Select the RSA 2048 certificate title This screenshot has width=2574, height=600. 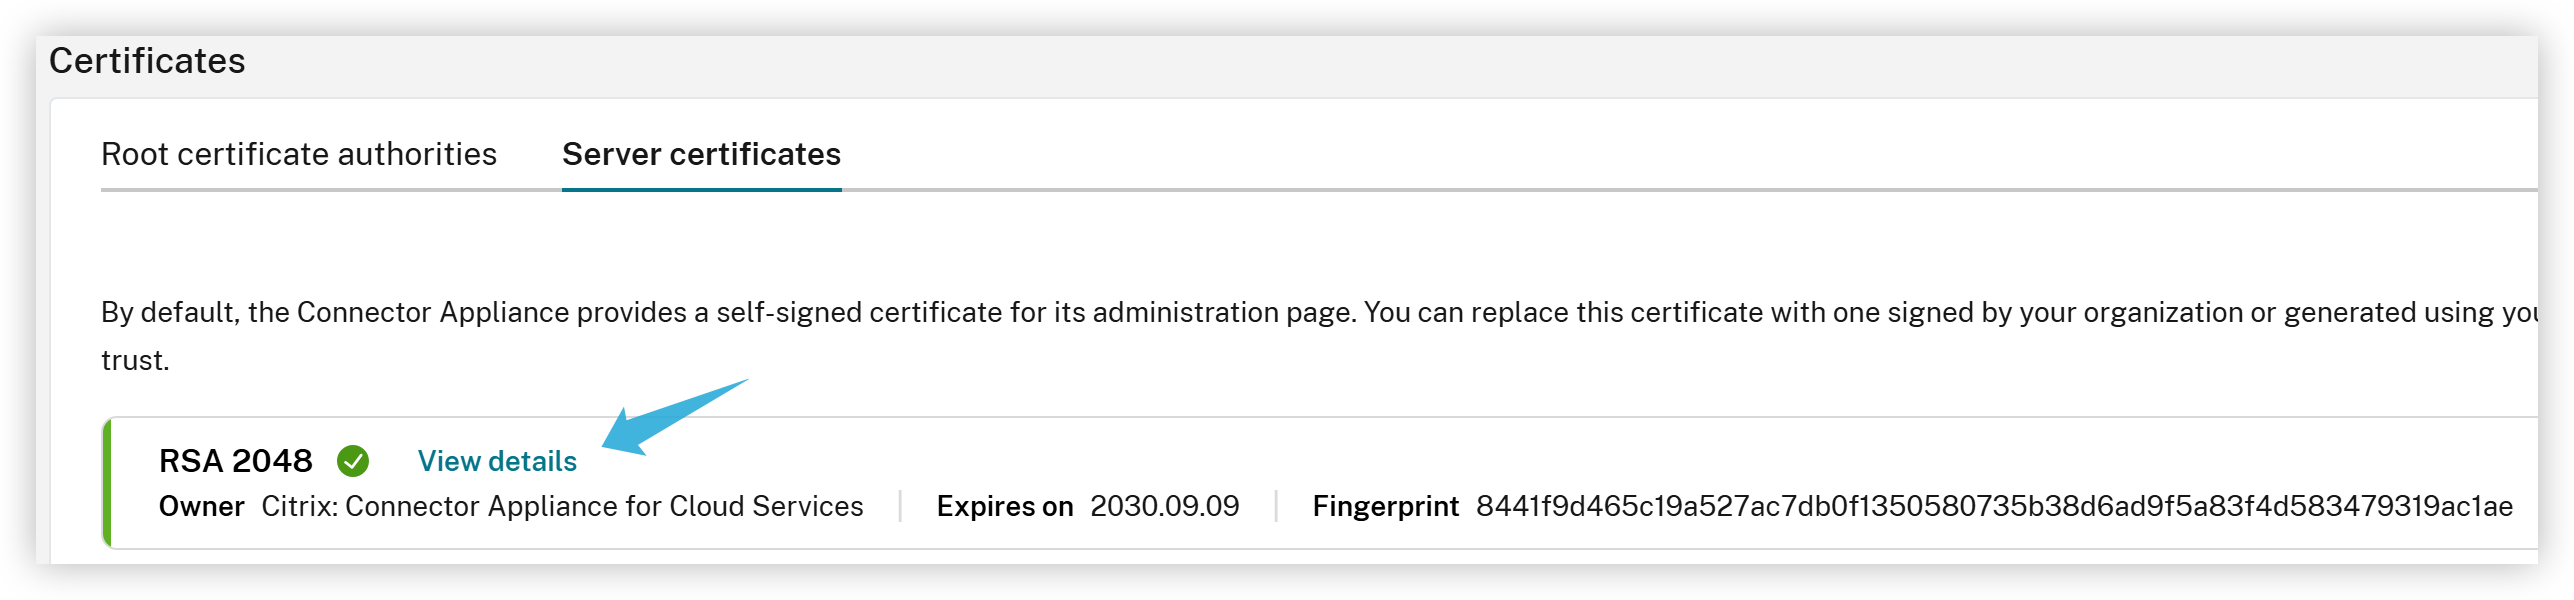click(236, 461)
